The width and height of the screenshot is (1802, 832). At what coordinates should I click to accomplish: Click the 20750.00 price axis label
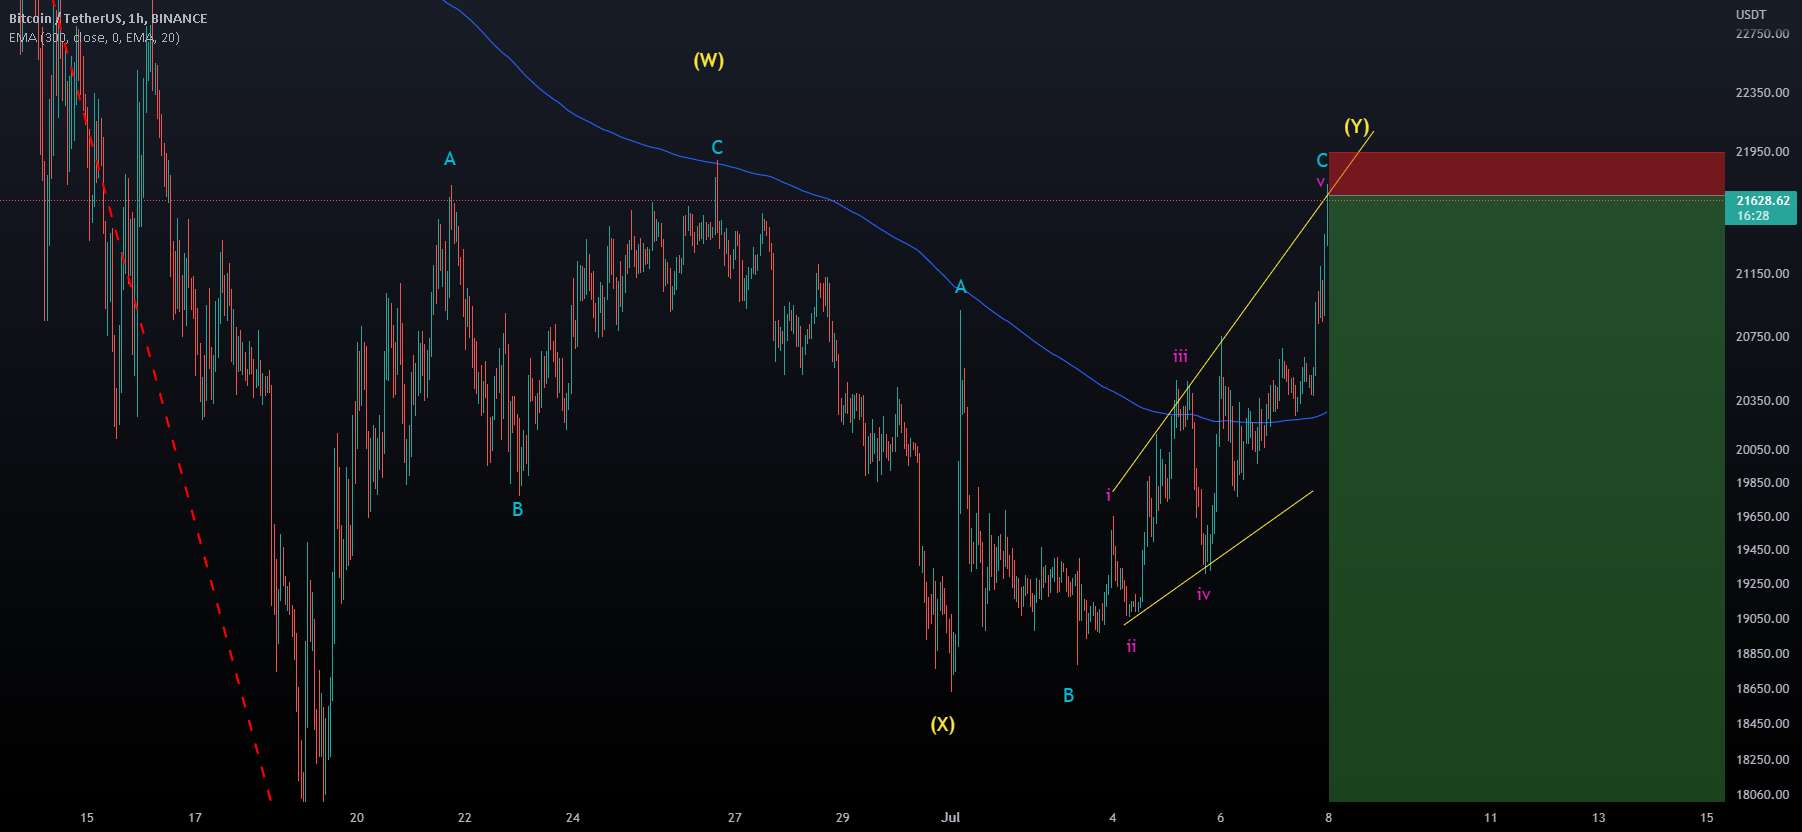point(1762,336)
